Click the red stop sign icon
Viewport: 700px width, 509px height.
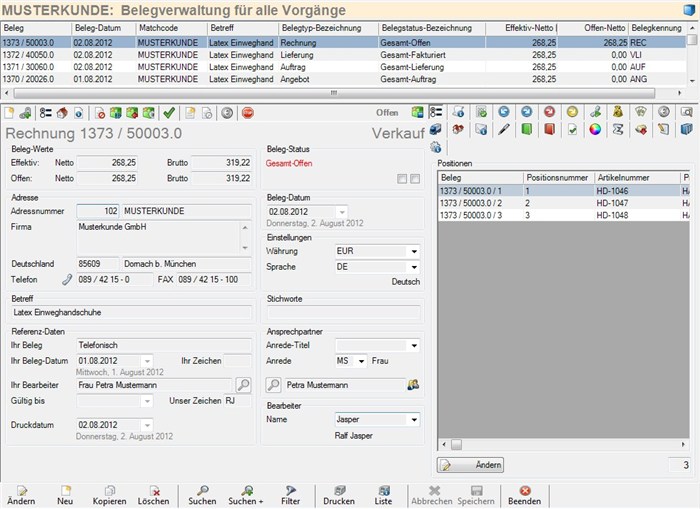pyautogui.click(x=248, y=113)
